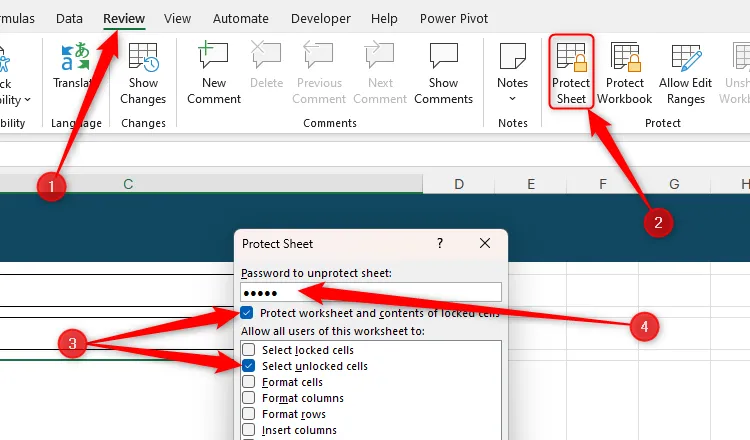Click the Protect Sheet icon

pos(571,72)
